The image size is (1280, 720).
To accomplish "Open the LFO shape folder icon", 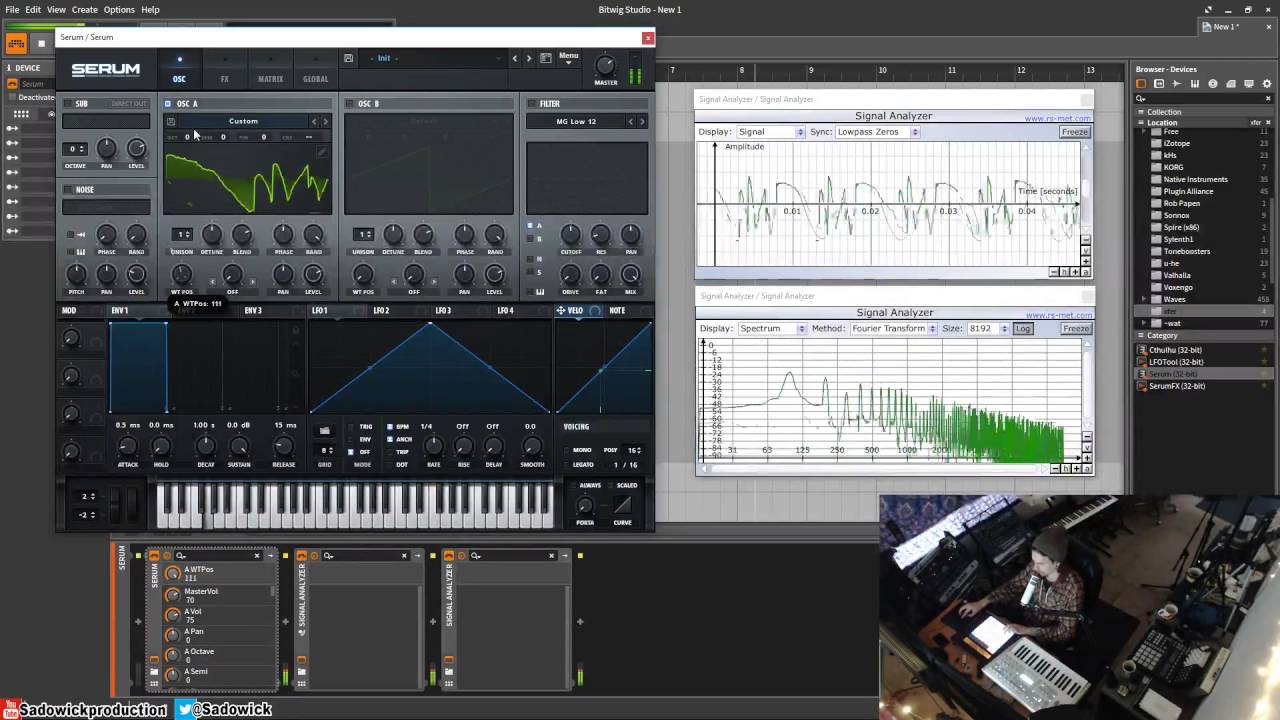I will tap(324, 431).
